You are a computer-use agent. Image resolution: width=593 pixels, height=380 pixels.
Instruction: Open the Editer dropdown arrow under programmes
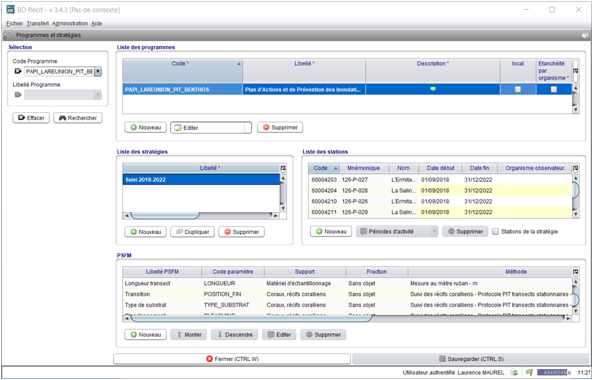(x=247, y=127)
